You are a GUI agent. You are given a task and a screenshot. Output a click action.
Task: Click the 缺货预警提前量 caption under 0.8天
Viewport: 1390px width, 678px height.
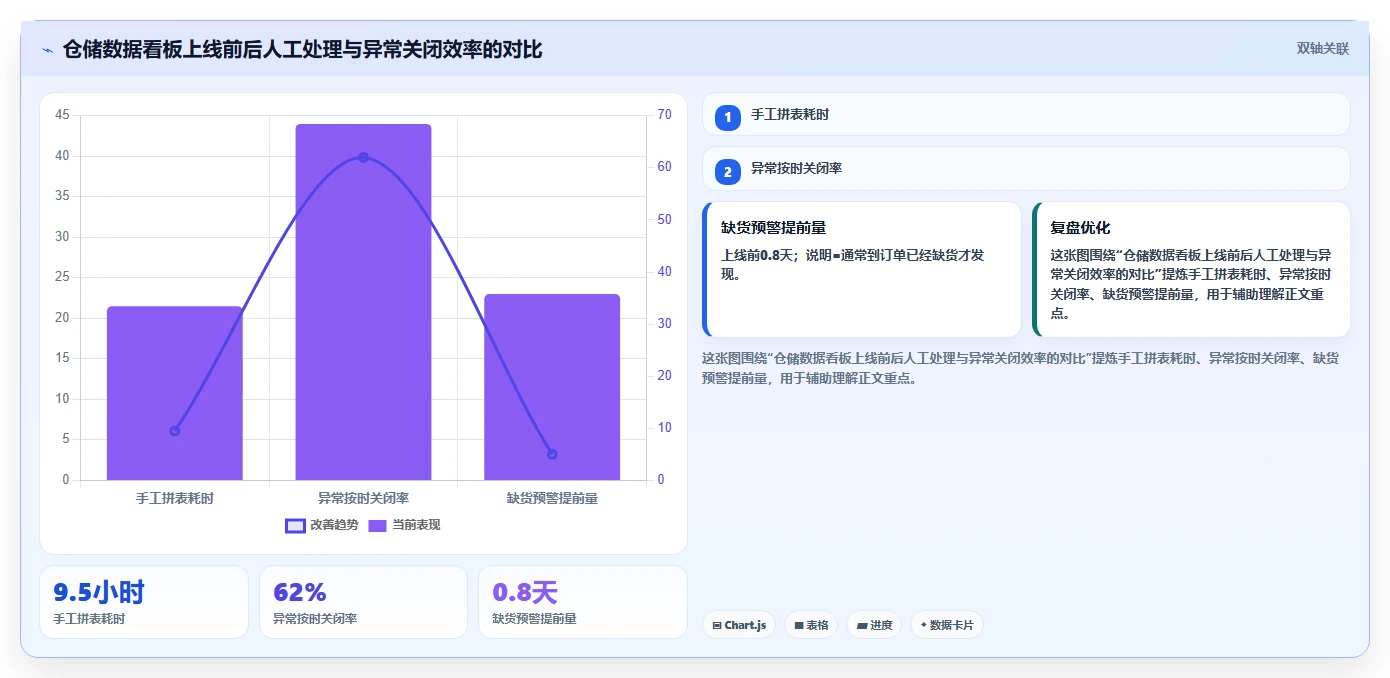point(535,619)
